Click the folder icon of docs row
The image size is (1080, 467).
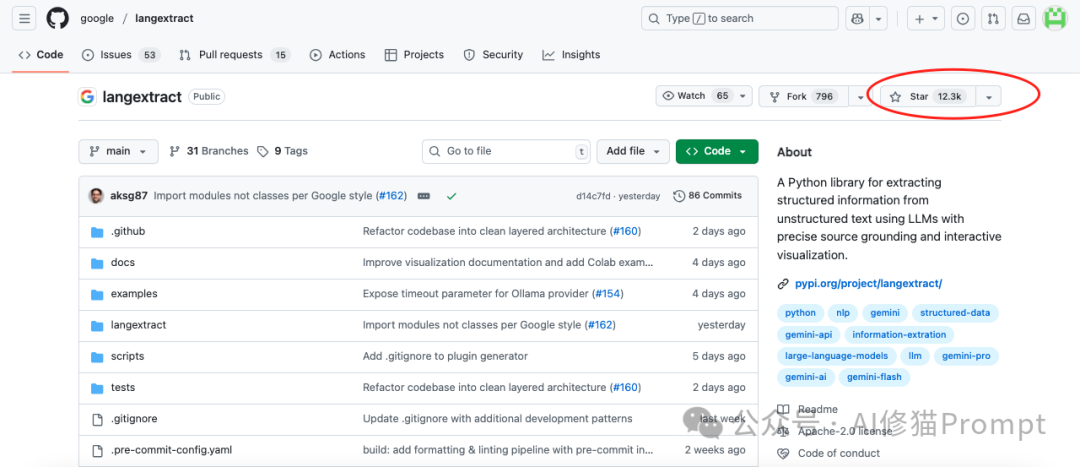[97, 262]
